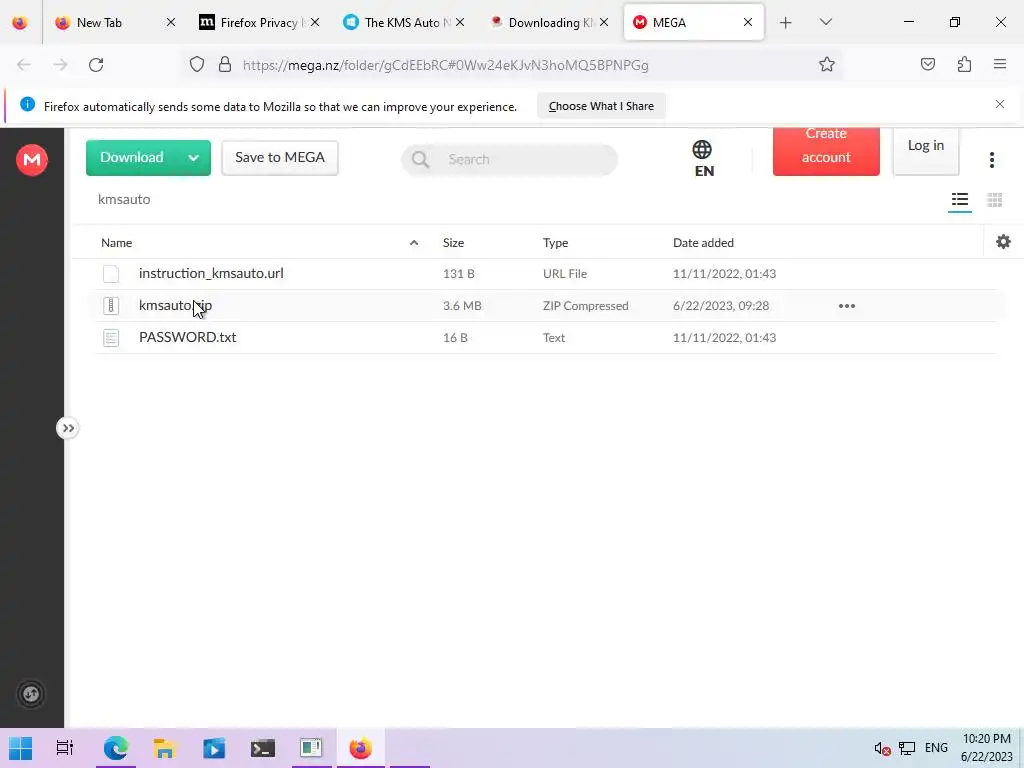Toggle the Name sort direction arrow
This screenshot has height=768, width=1024.
(x=413, y=243)
